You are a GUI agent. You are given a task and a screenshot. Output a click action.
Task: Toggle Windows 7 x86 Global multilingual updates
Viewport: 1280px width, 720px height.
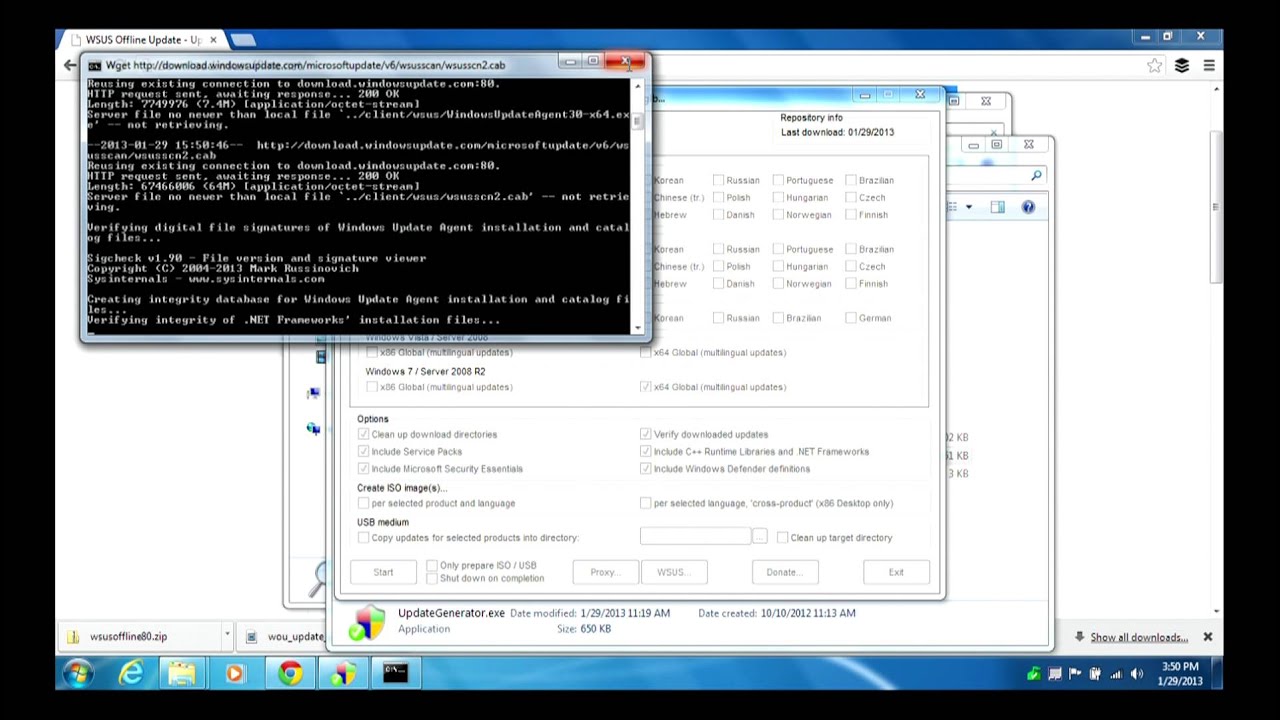(372, 387)
